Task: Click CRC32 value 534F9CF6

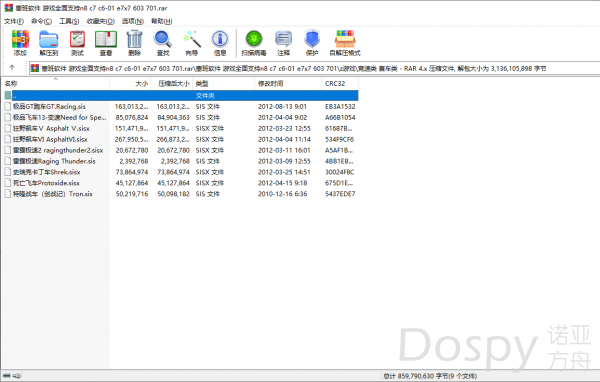Action: pyautogui.click(x=339, y=139)
